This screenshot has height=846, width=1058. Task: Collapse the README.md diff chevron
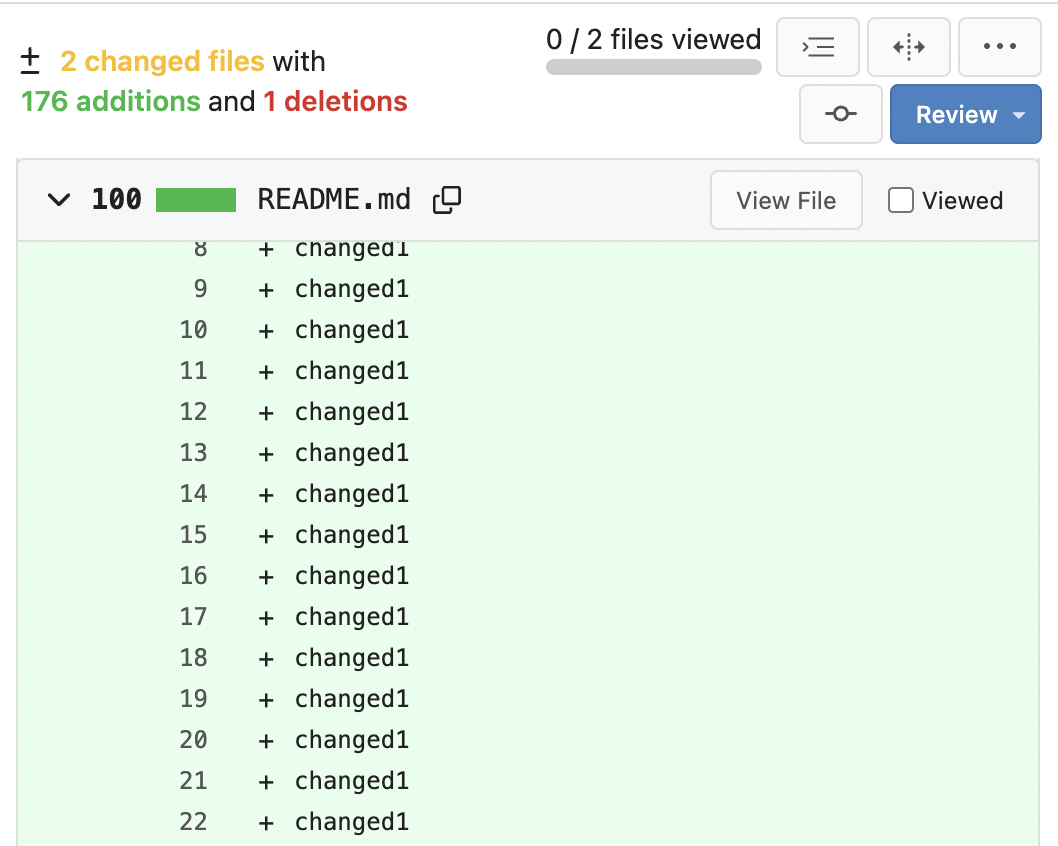[x=59, y=200]
